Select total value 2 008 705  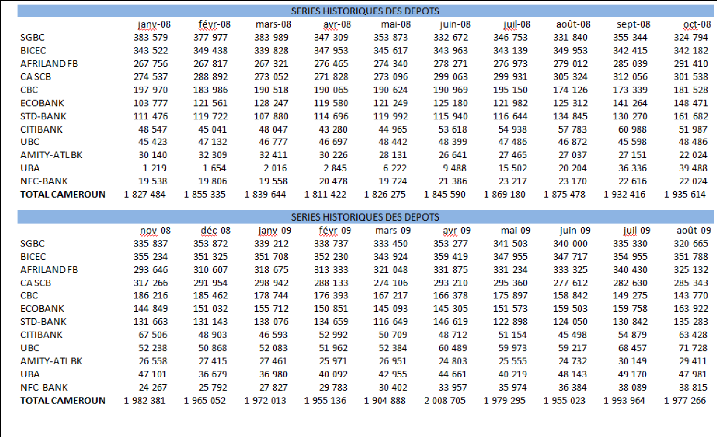coord(444,401)
